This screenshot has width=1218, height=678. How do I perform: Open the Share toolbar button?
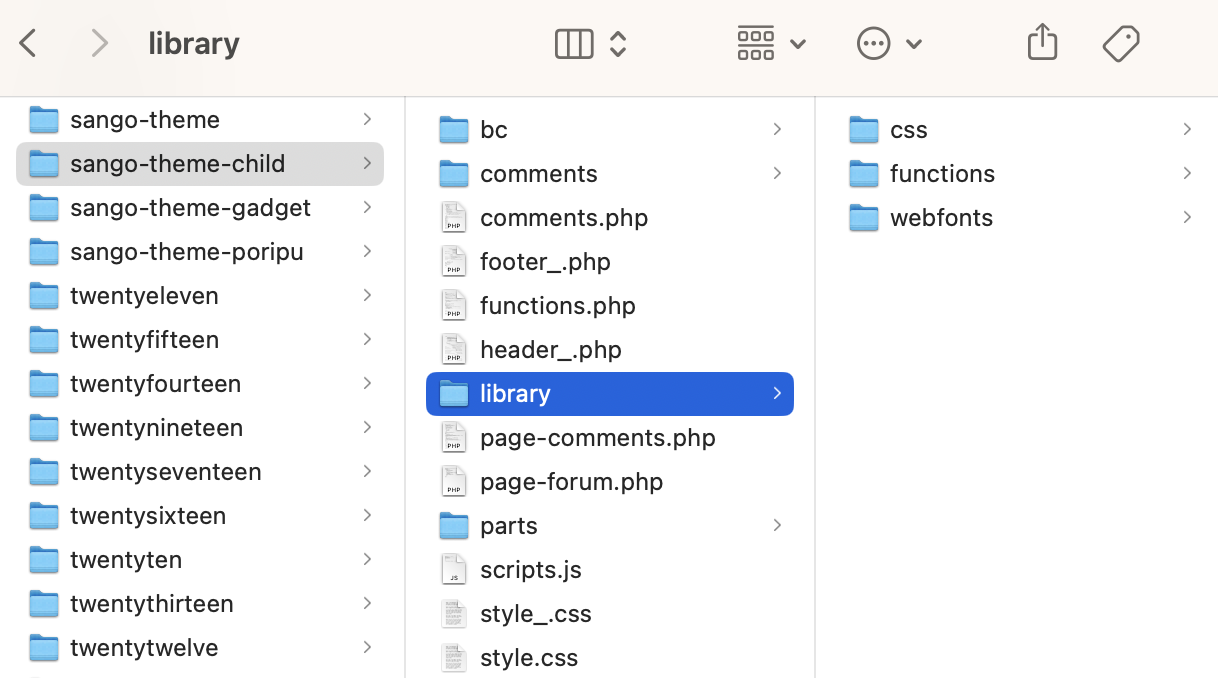(1042, 43)
